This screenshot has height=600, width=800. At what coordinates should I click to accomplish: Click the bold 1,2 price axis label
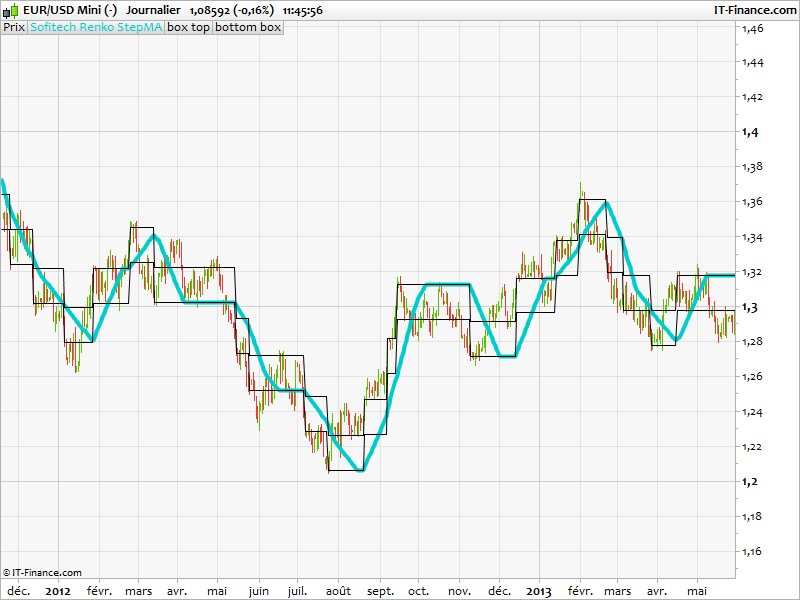coord(750,482)
